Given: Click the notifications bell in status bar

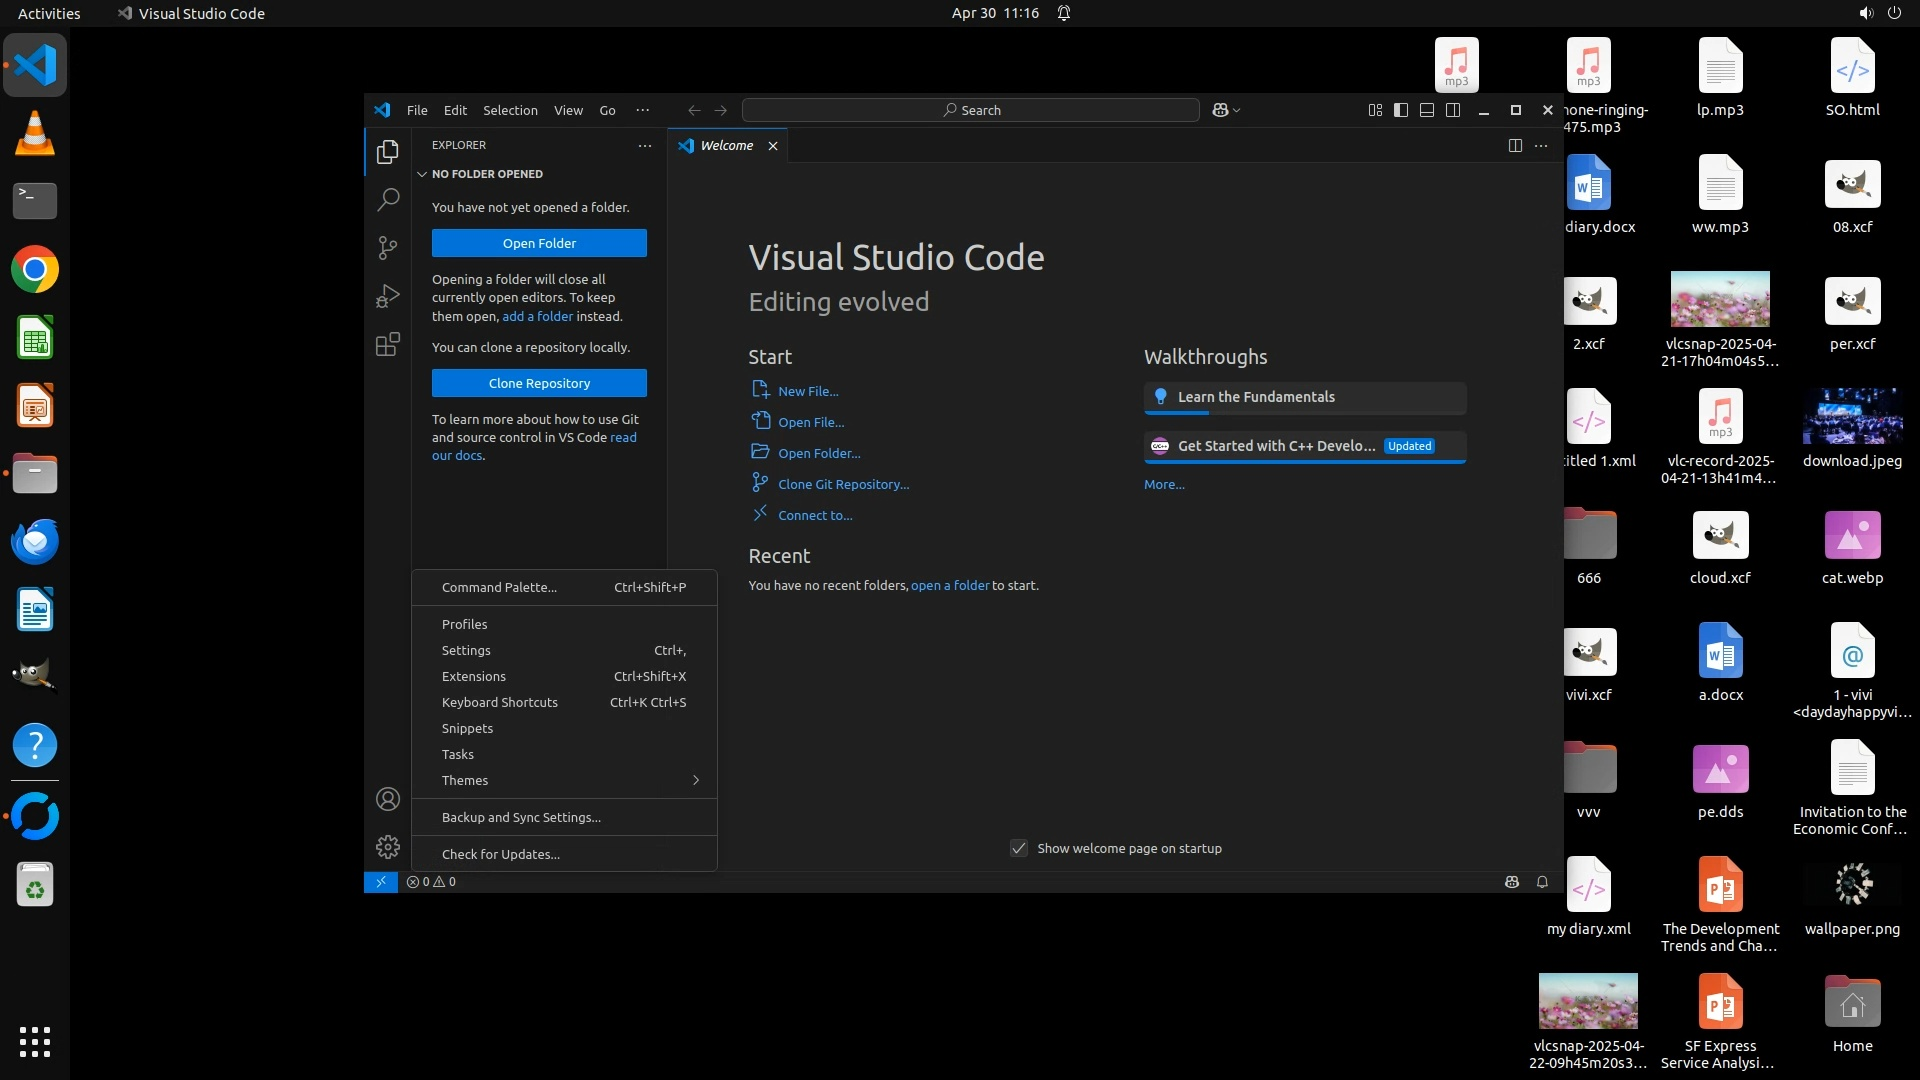Looking at the screenshot, I should pos(1542,882).
